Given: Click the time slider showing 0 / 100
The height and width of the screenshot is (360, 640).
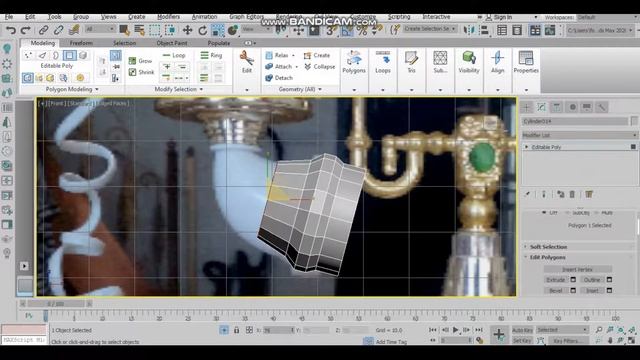Looking at the screenshot, I should coord(56,304).
